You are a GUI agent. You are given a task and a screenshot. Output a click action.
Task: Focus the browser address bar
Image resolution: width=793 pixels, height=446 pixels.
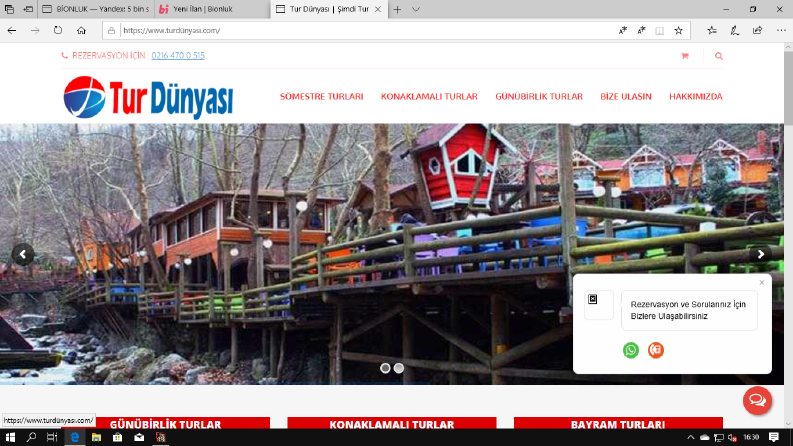tap(364, 30)
